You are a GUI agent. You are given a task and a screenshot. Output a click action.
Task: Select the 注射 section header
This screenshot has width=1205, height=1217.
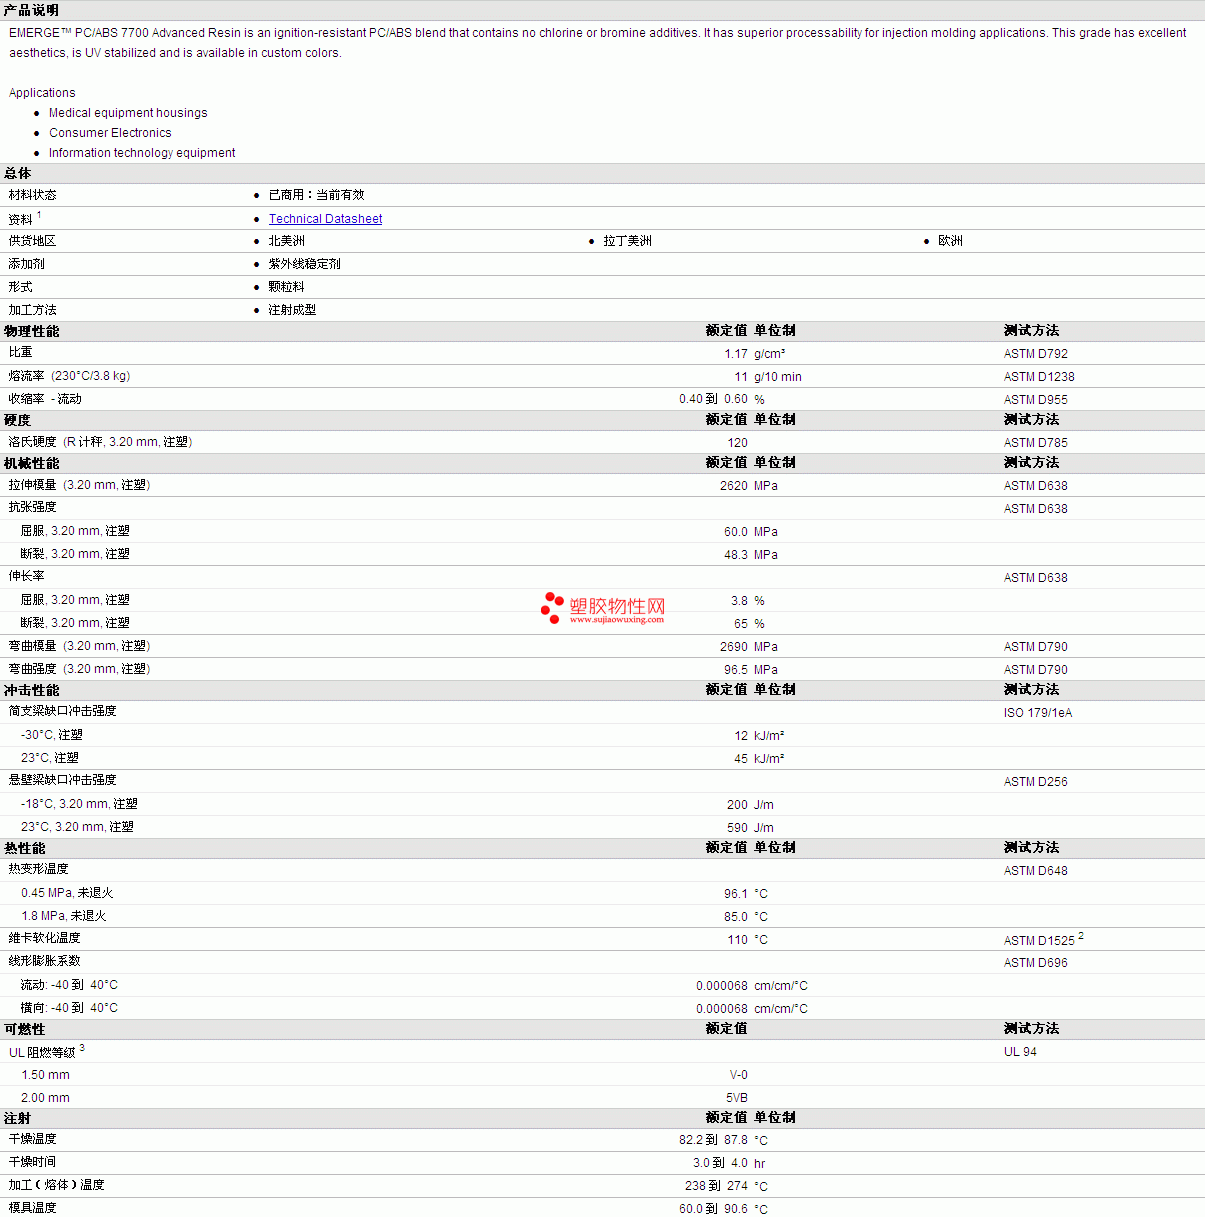(x=17, y=1118)
